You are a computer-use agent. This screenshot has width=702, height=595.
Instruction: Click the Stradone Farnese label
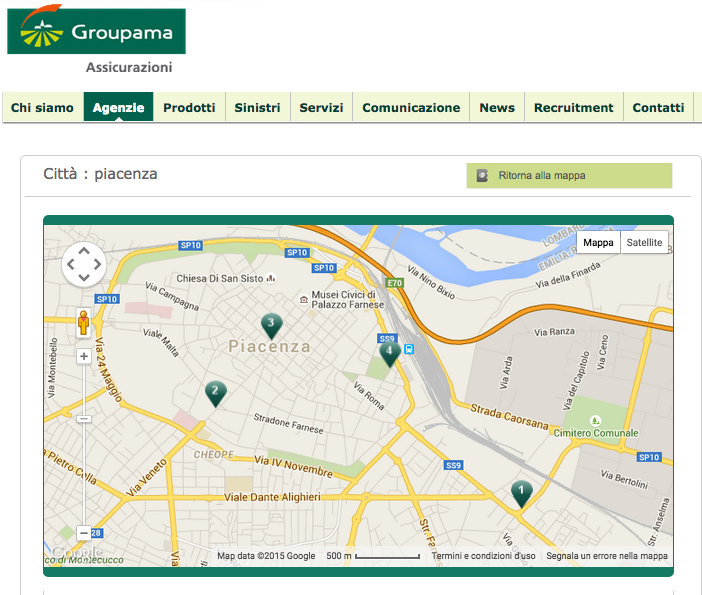click(288, 424)
